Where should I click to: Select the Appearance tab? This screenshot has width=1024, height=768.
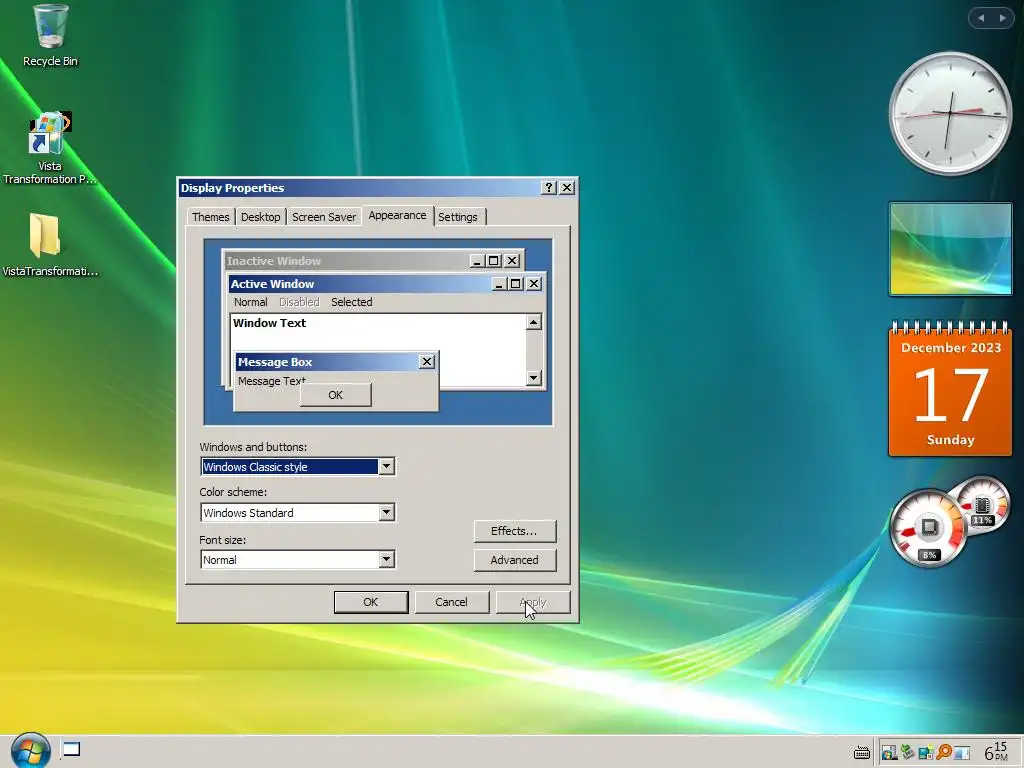397,216
